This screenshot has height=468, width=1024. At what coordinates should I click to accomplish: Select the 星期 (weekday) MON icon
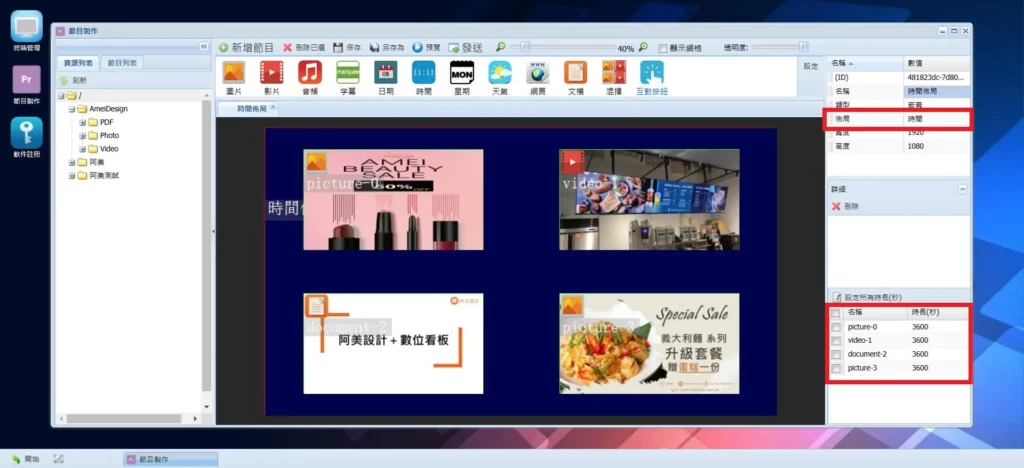click(x=461, y=74)
